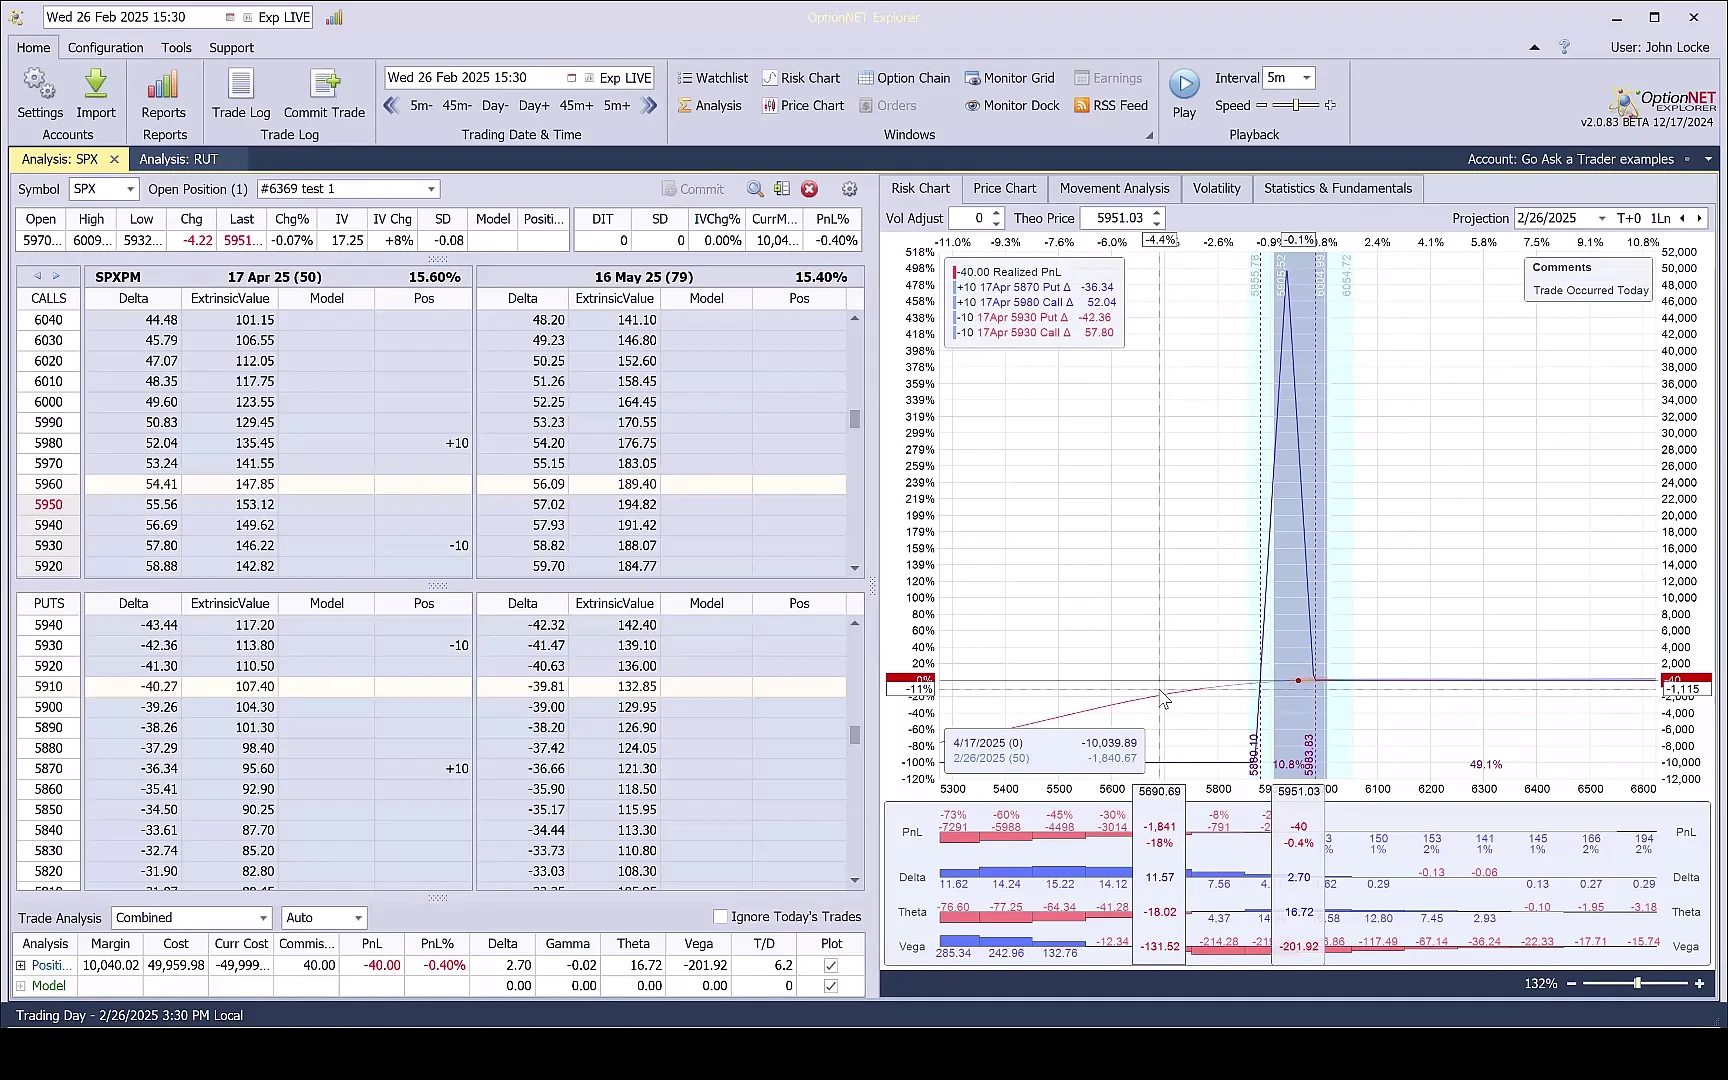Click the bar chart icon in title bar
1728x1080 pixels.
334,17
